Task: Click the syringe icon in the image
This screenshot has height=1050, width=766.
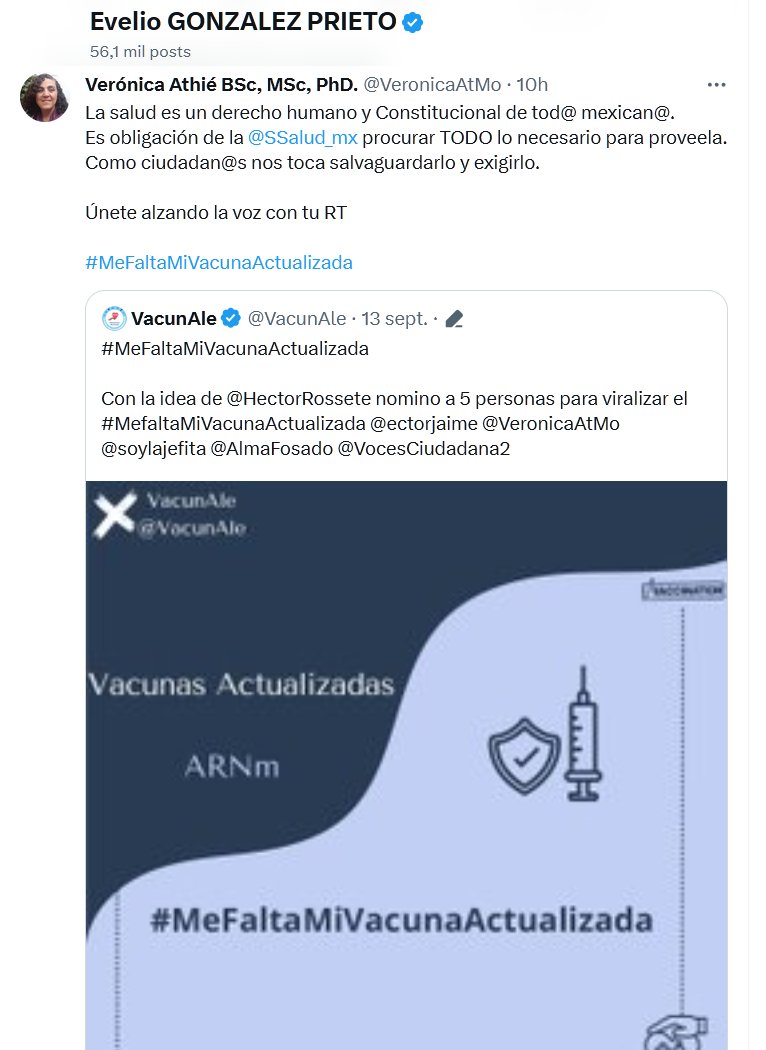Action: [x=582, y=733]
